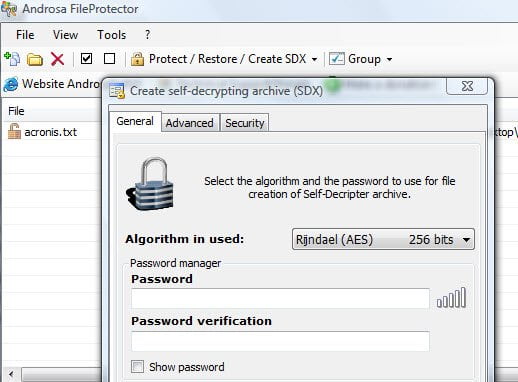This screenshot has width=518, height=382.
Task: Click the Androsa FileProtector title bar icon
Action: click(x=9, y=9)
